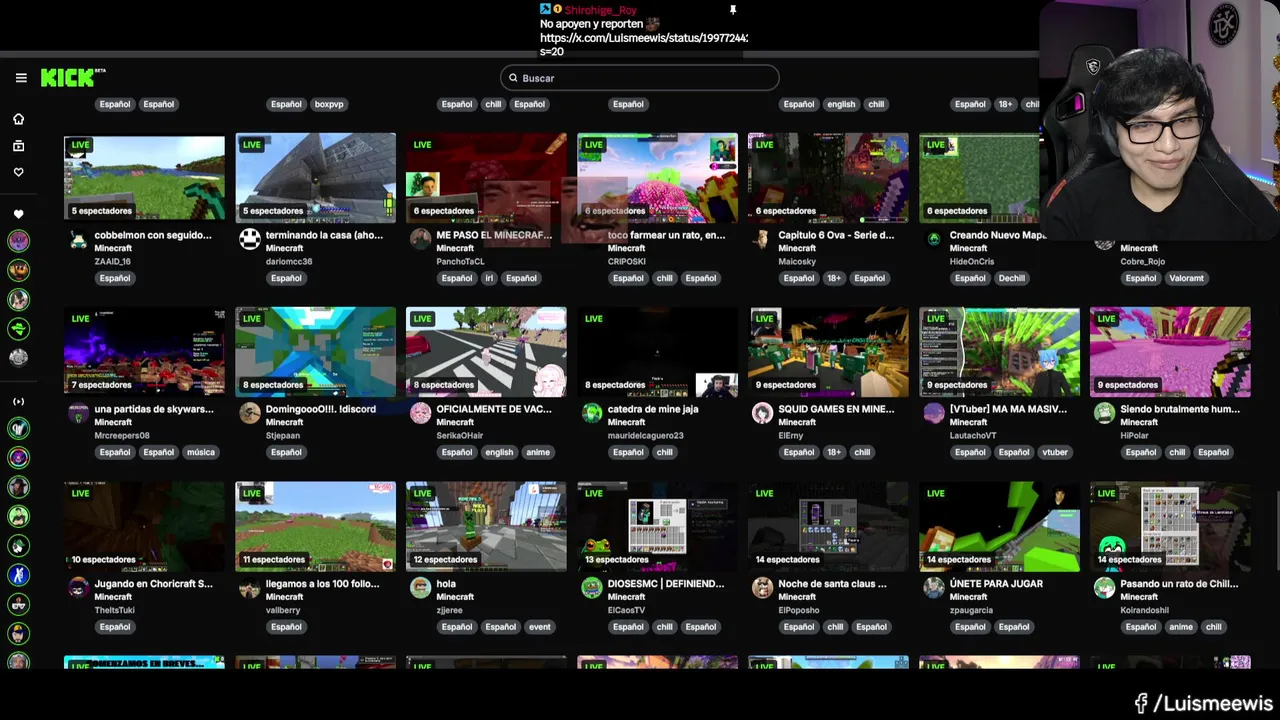Open ZAAID_16 channel avatar
This screenshot has height=720, width=1280.
pos(78,240)
